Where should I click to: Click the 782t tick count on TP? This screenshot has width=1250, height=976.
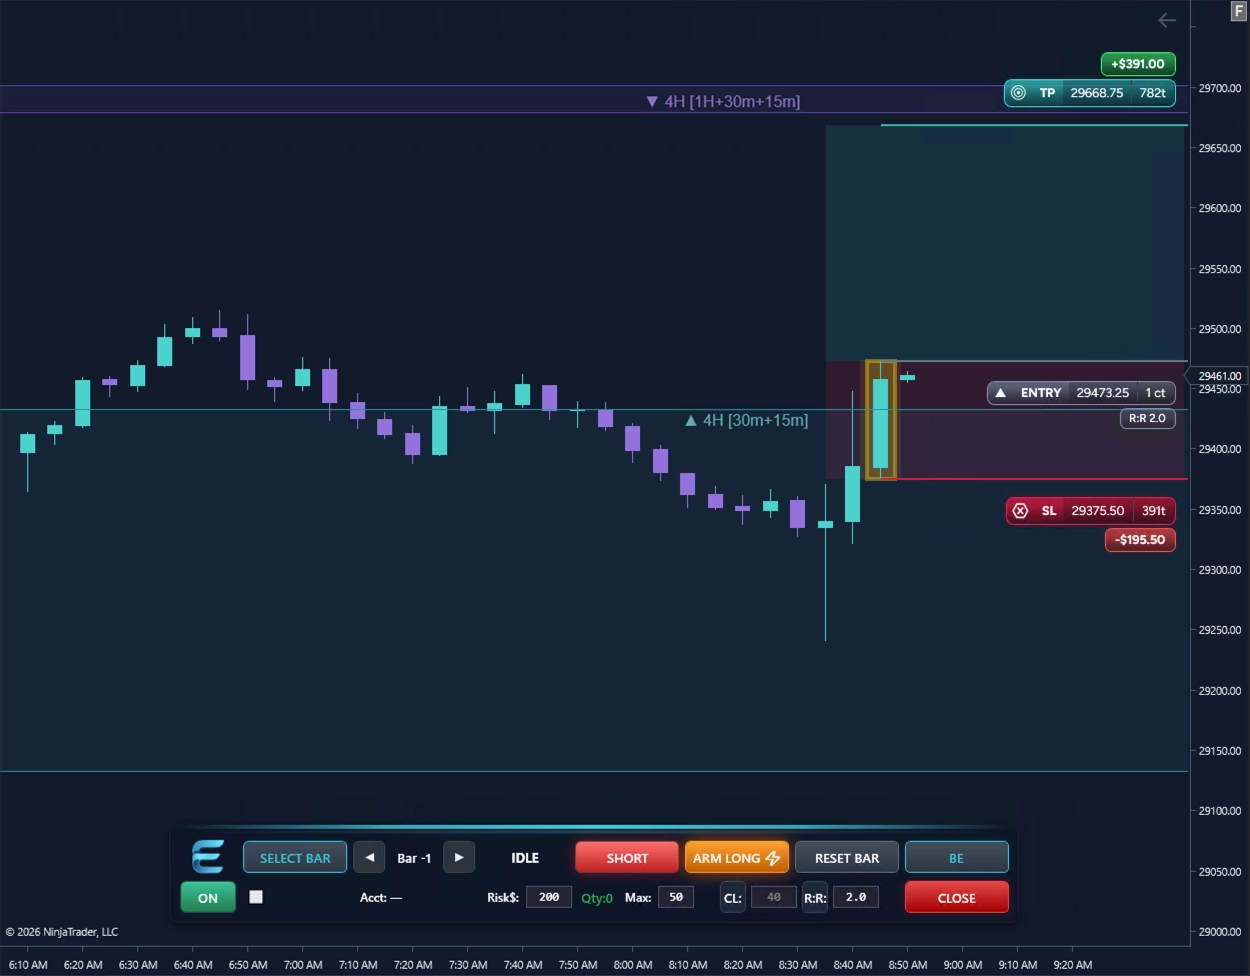[1152, 93]
